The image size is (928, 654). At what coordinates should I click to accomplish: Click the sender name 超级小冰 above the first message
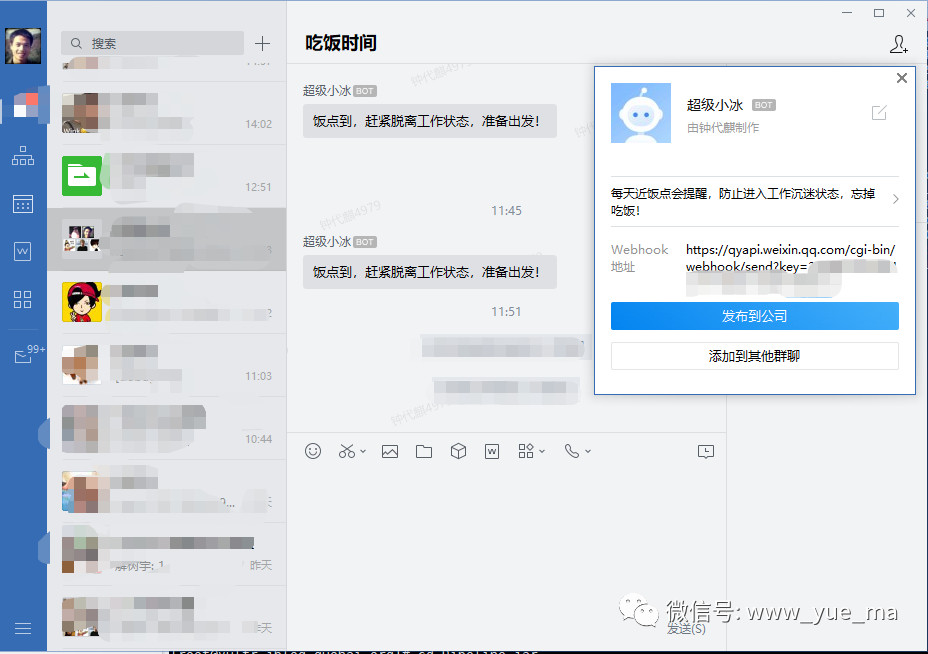327,91
